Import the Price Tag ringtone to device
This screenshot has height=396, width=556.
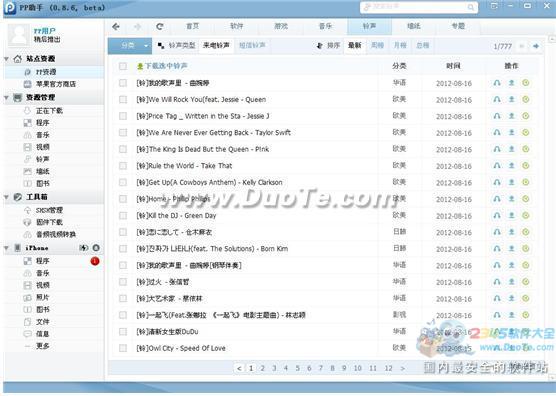[526, 116]
